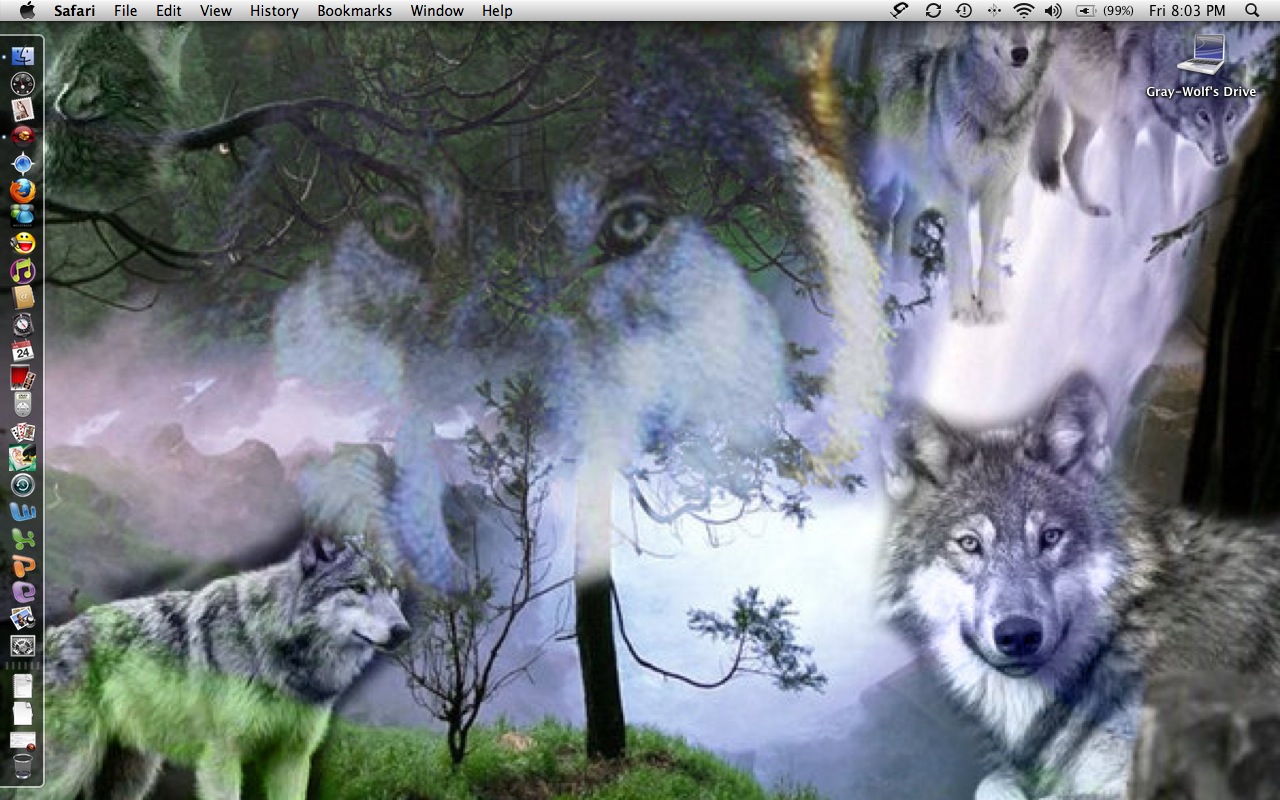Viewport: 1280px width, 800px height.
Task: Click the battery 99% indicator
Action: click(x=1104, y=10)
